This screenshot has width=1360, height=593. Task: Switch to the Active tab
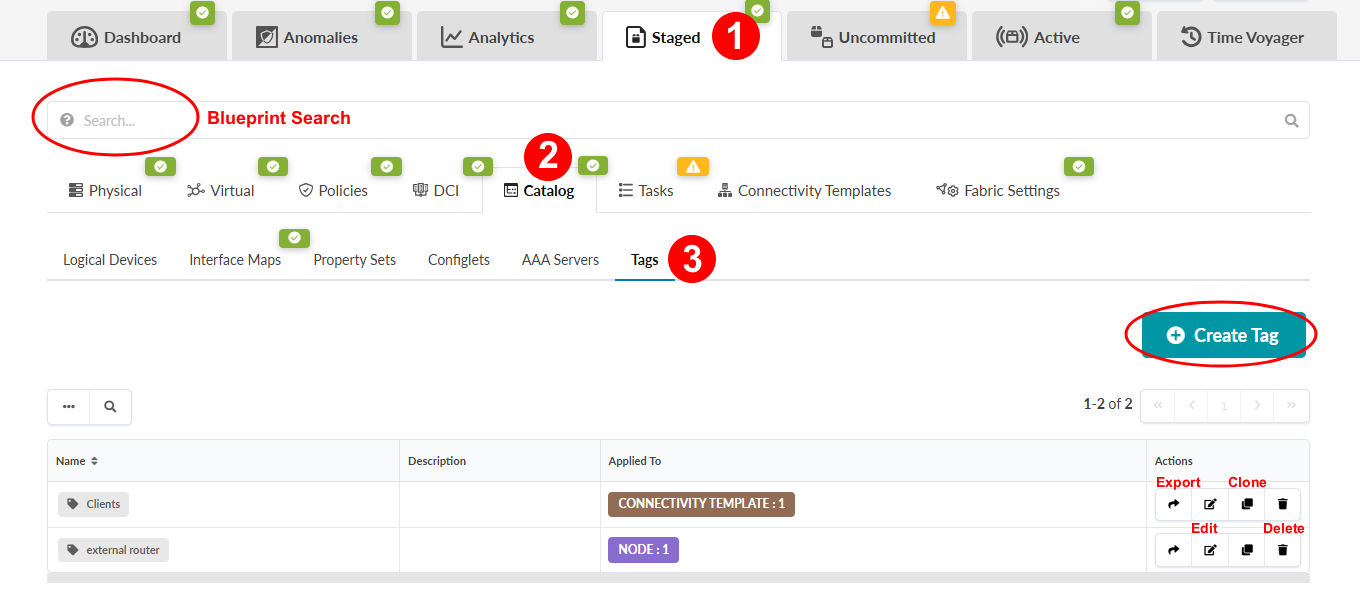pyautogui.click(x=1061, y=37)
